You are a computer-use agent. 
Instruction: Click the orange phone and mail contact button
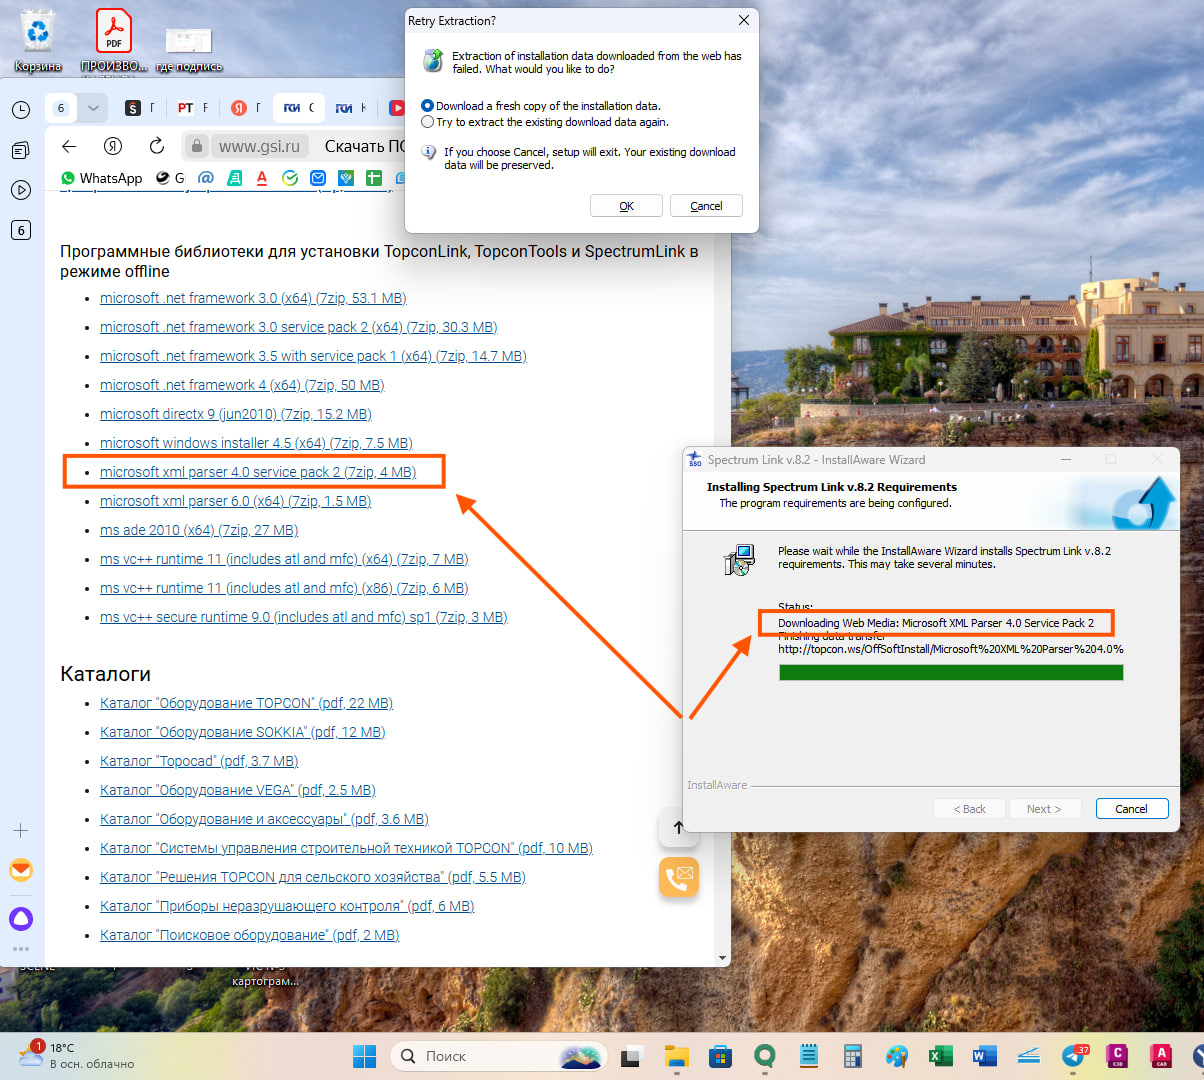tap(679, 877)
